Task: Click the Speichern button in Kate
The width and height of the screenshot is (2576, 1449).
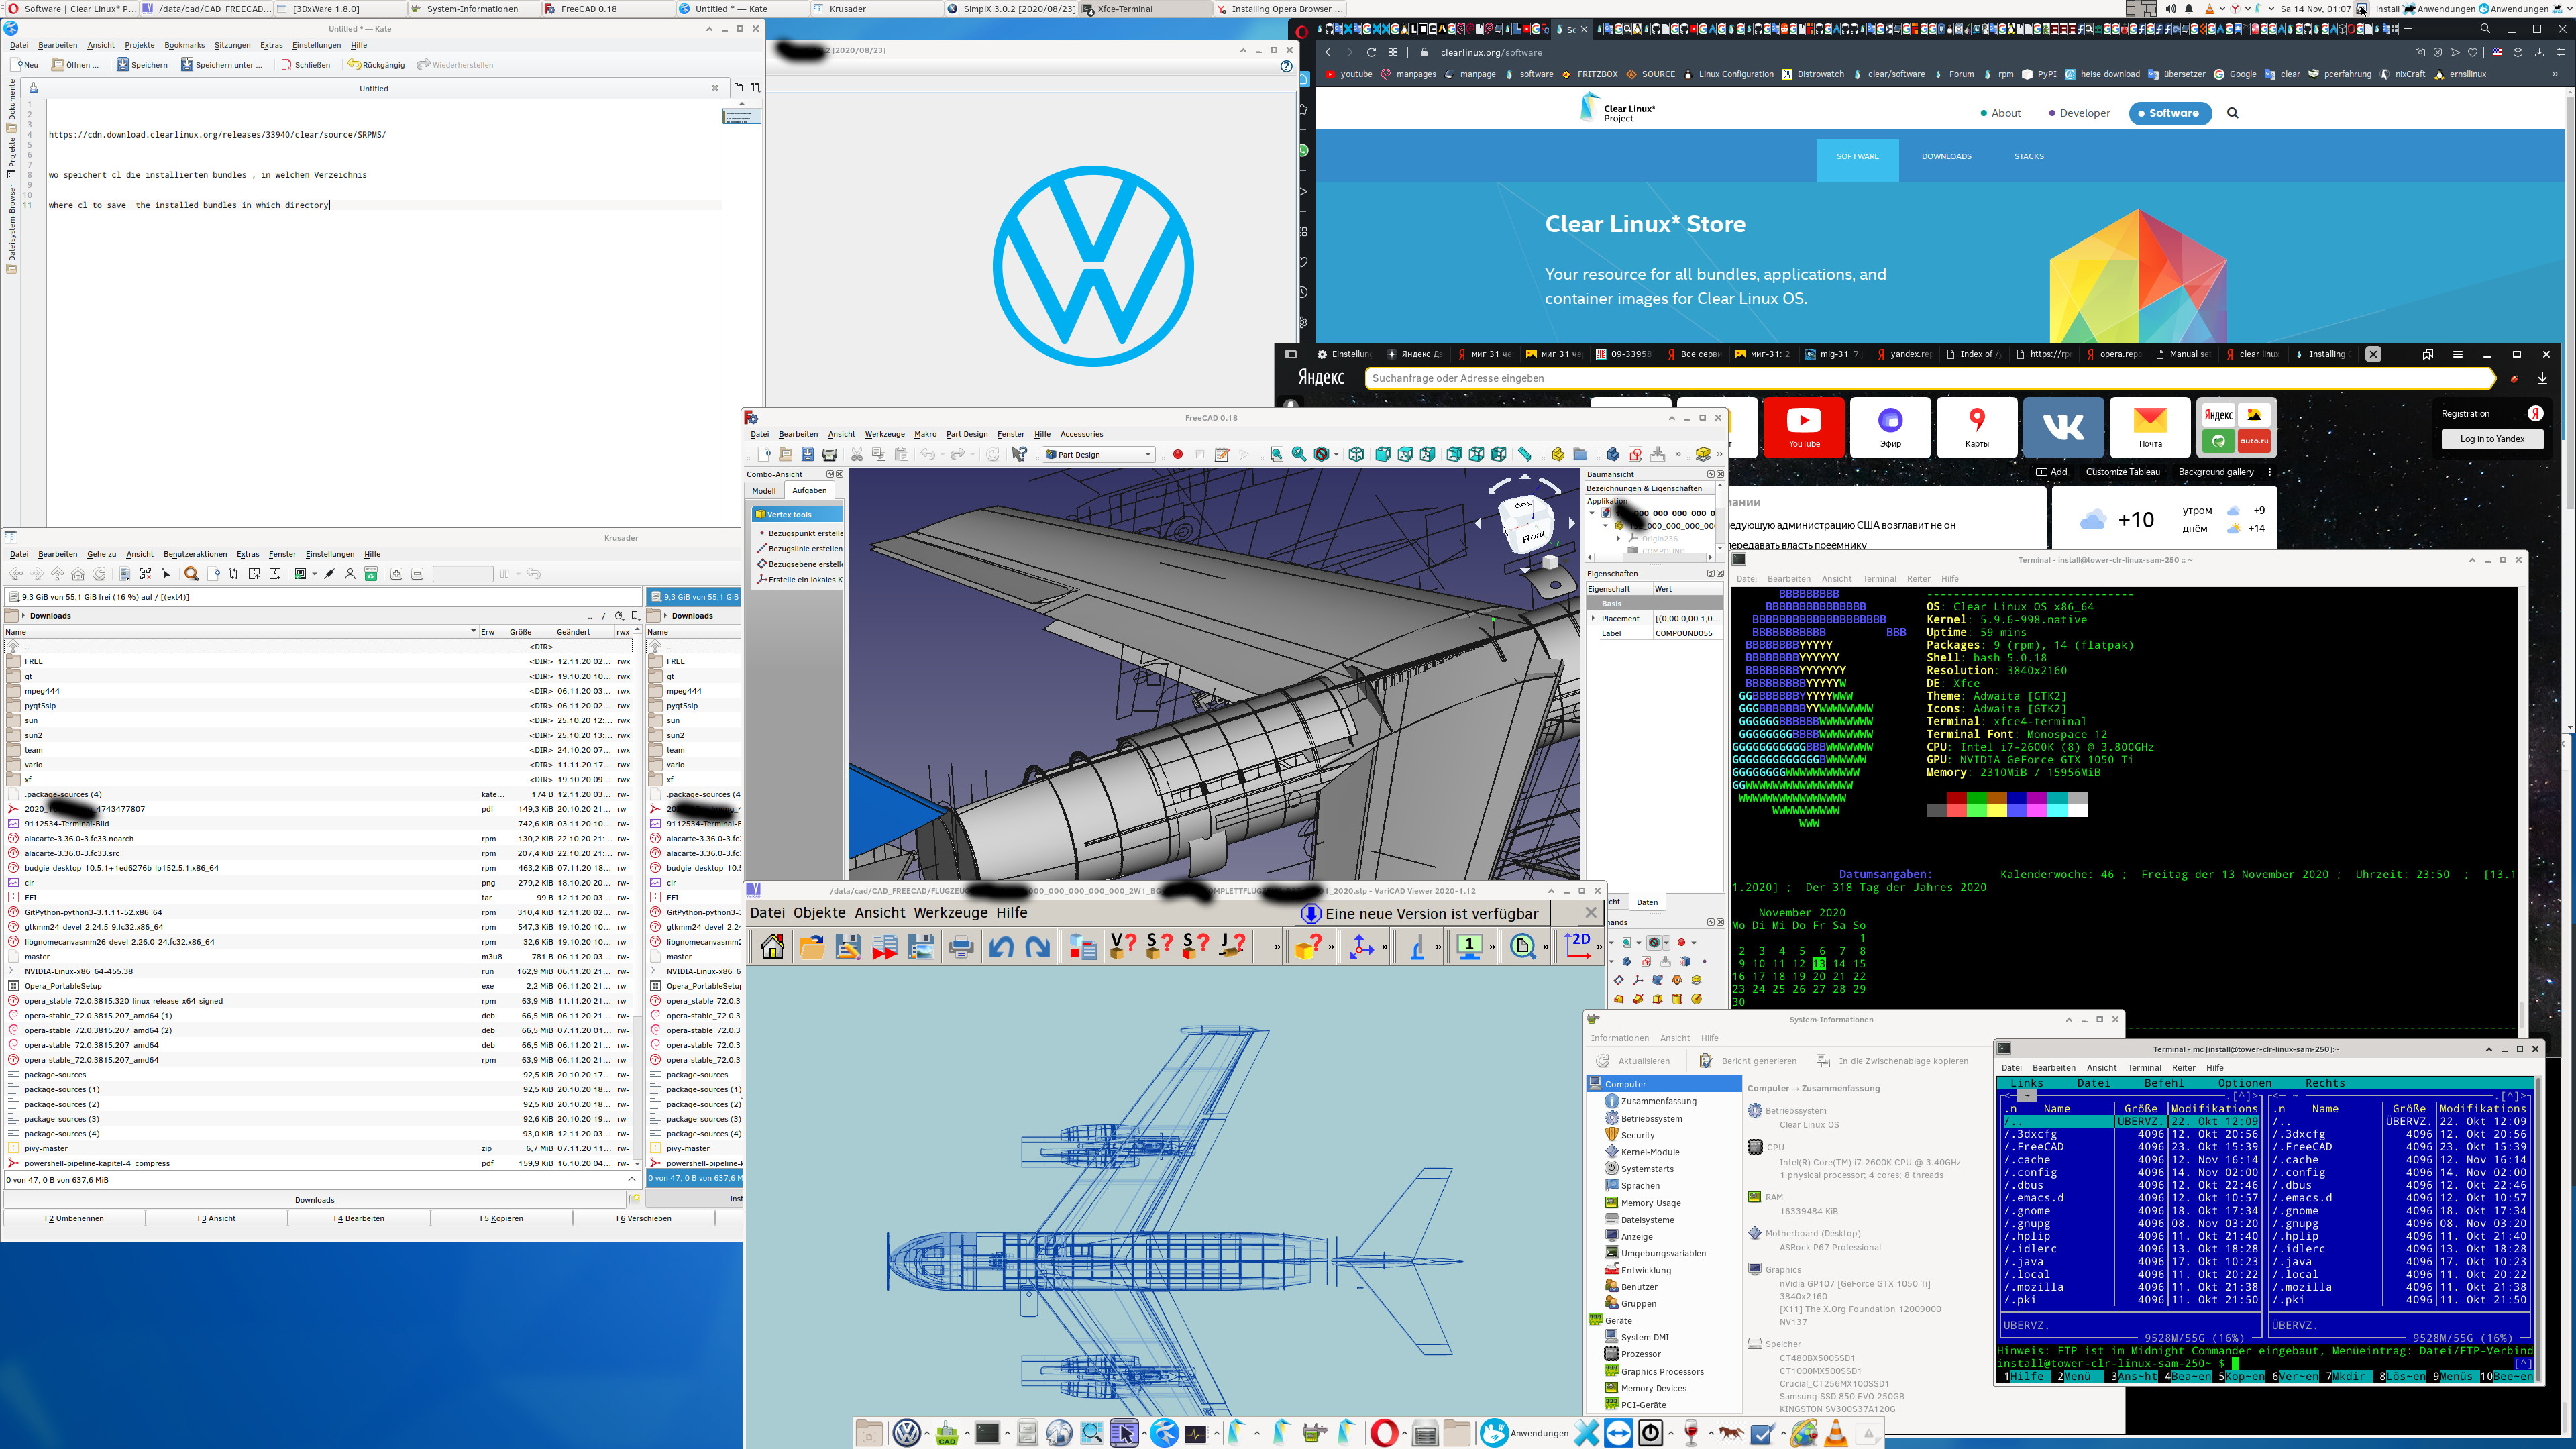Action: [x=142, y=65]
